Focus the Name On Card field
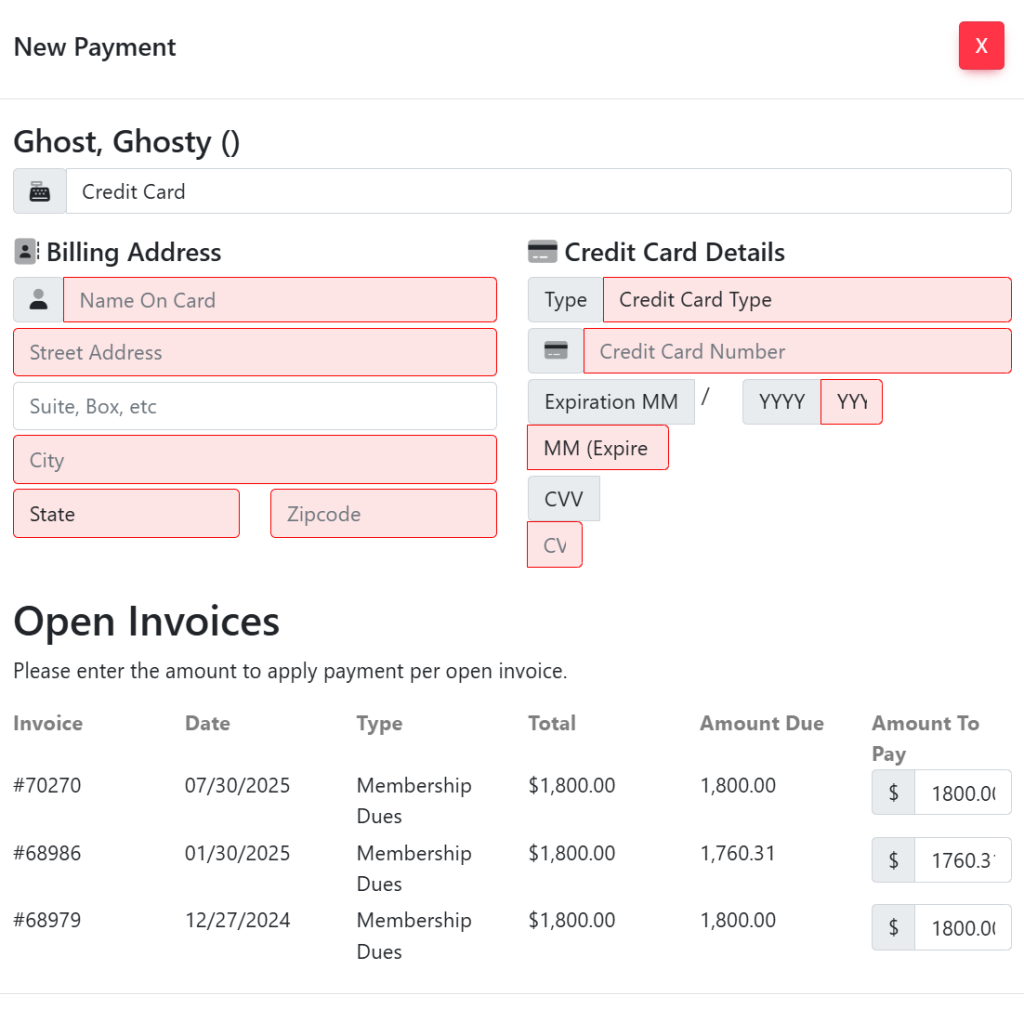Screen dimensions: 1024x1009 (x=279, y=300)
